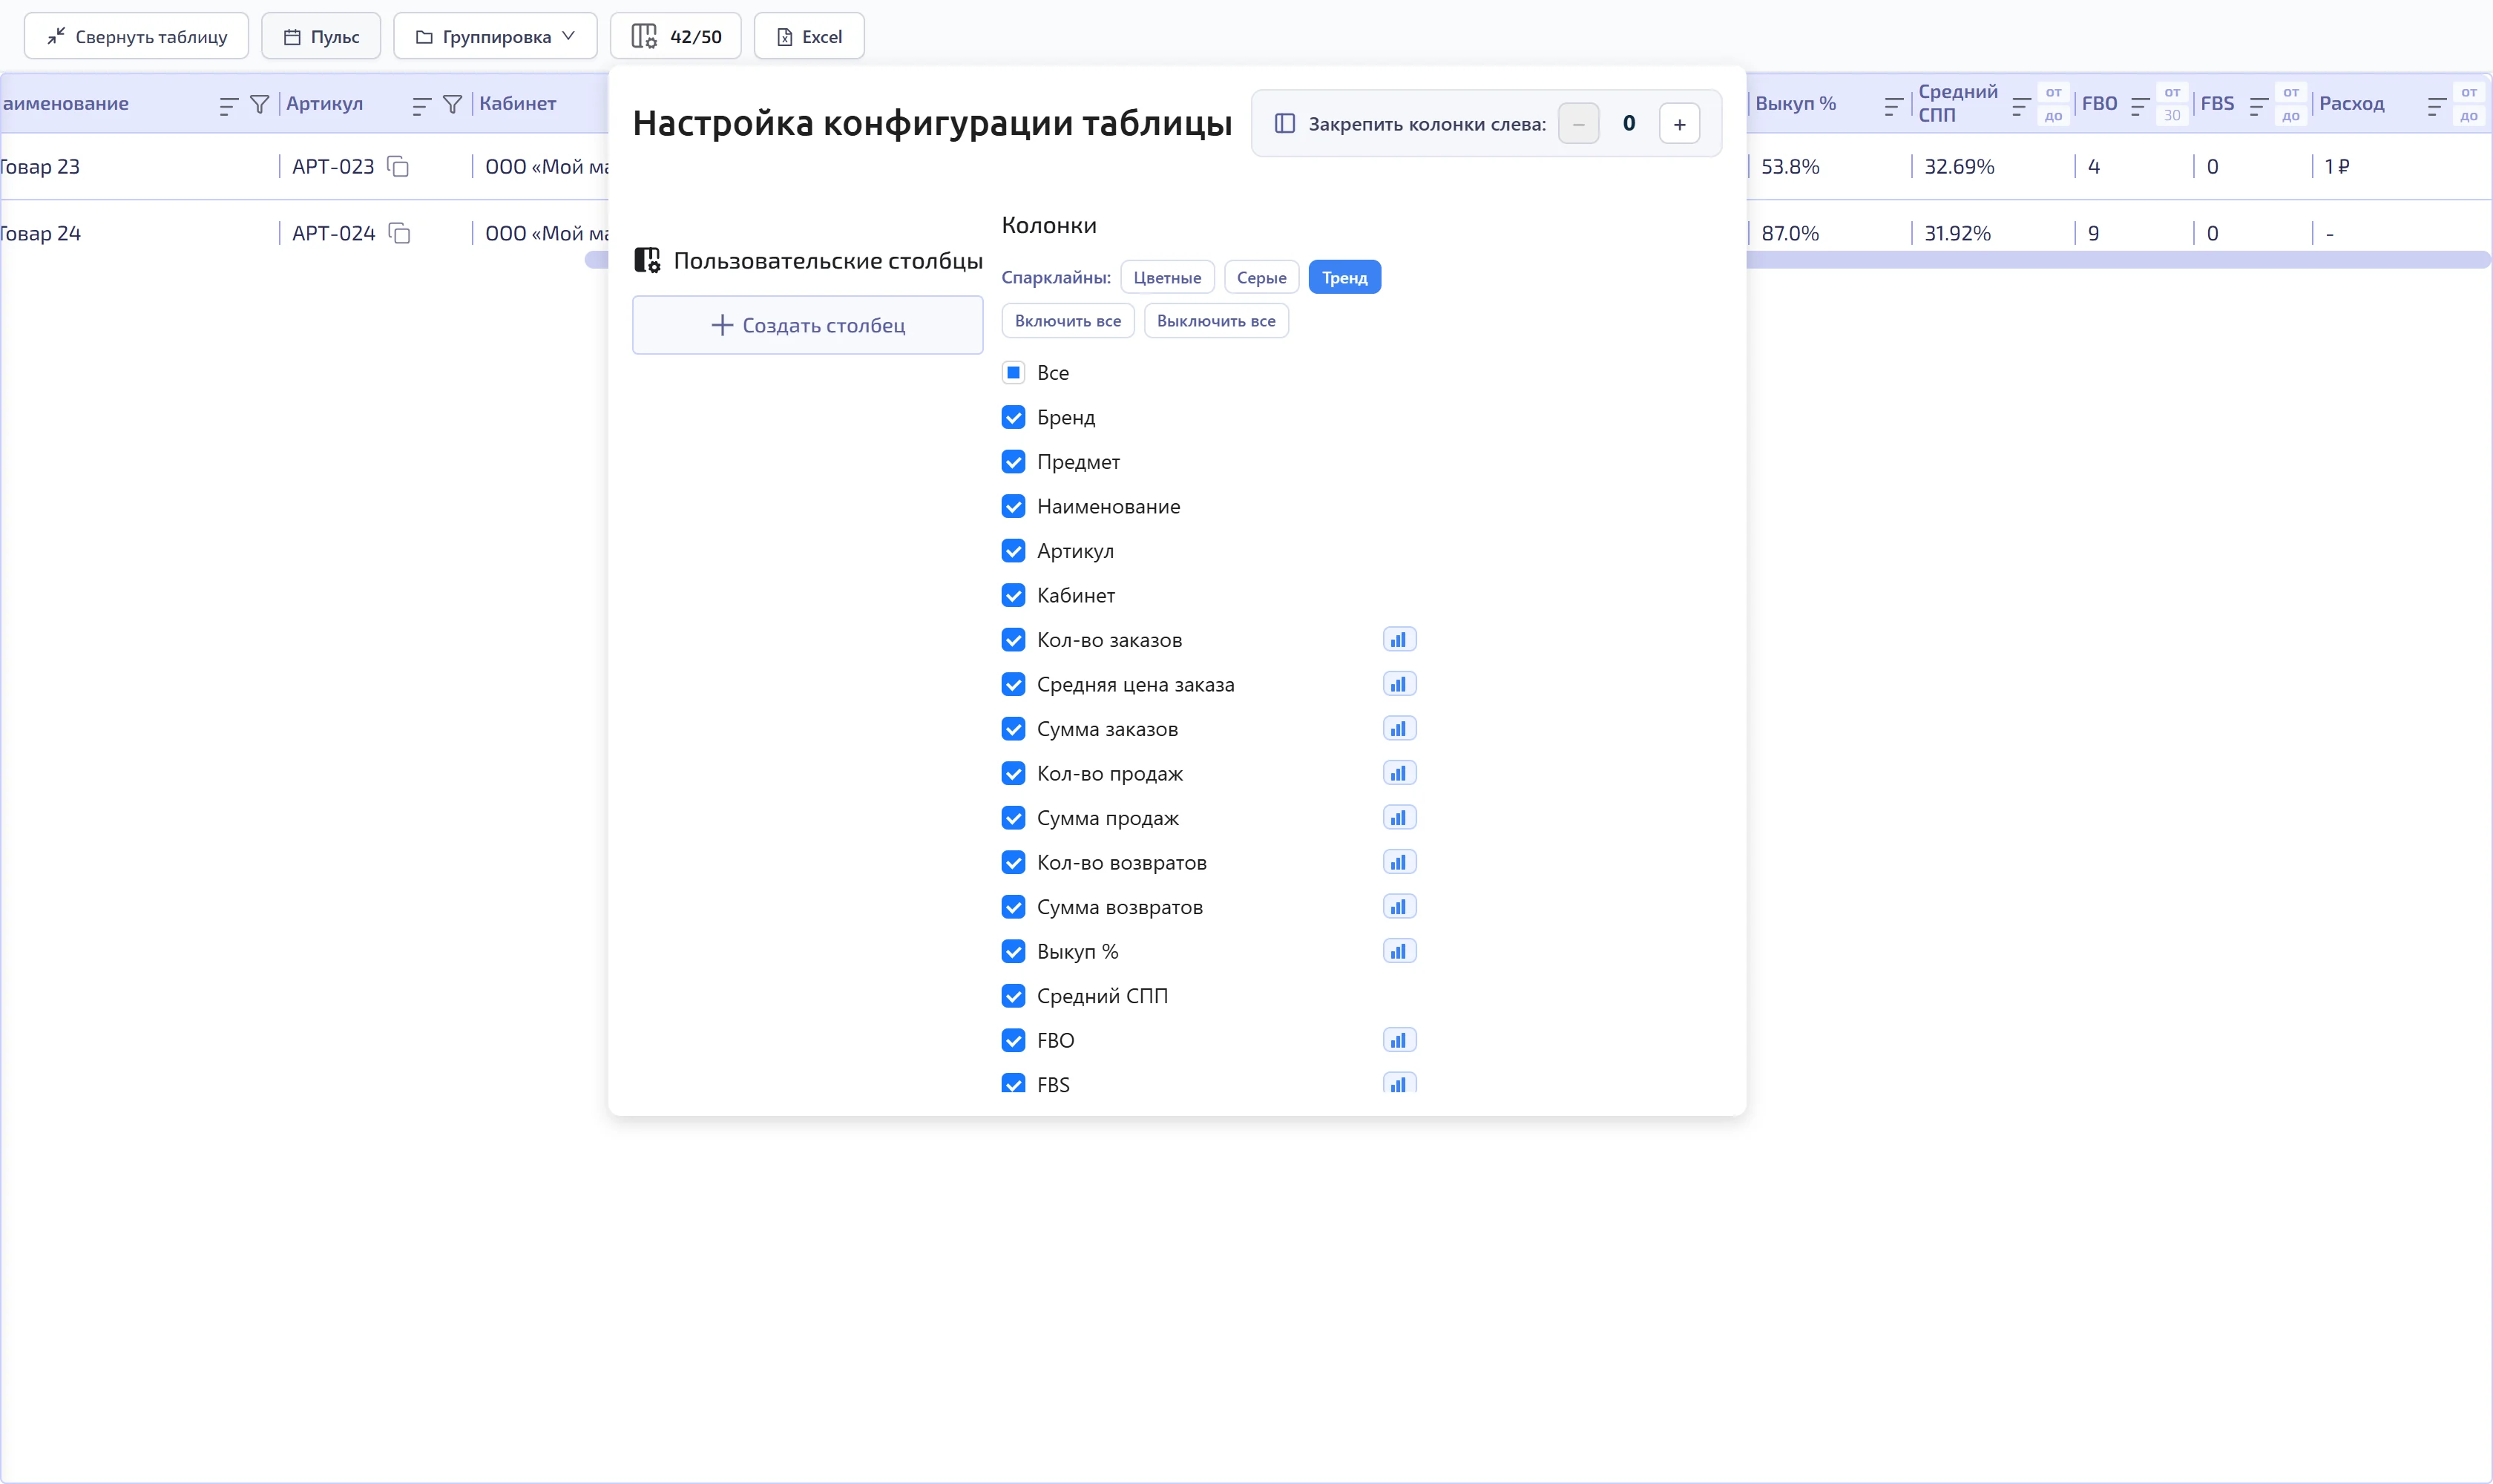Click chart icon next to Средняя цена заказа
Viewport: 2493px width, 1484px height.
(x=1399, y=684)
